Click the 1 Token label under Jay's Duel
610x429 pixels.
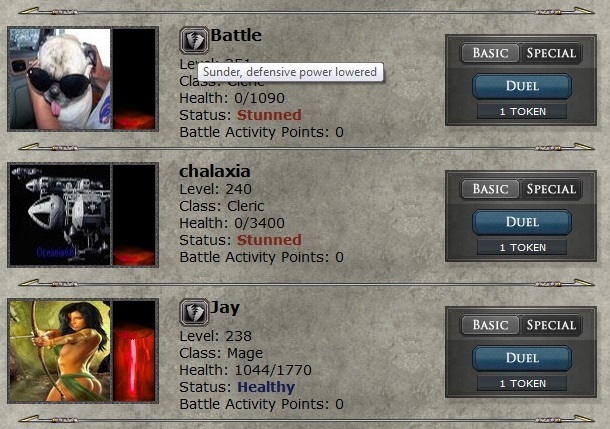[x=522, y=383]
